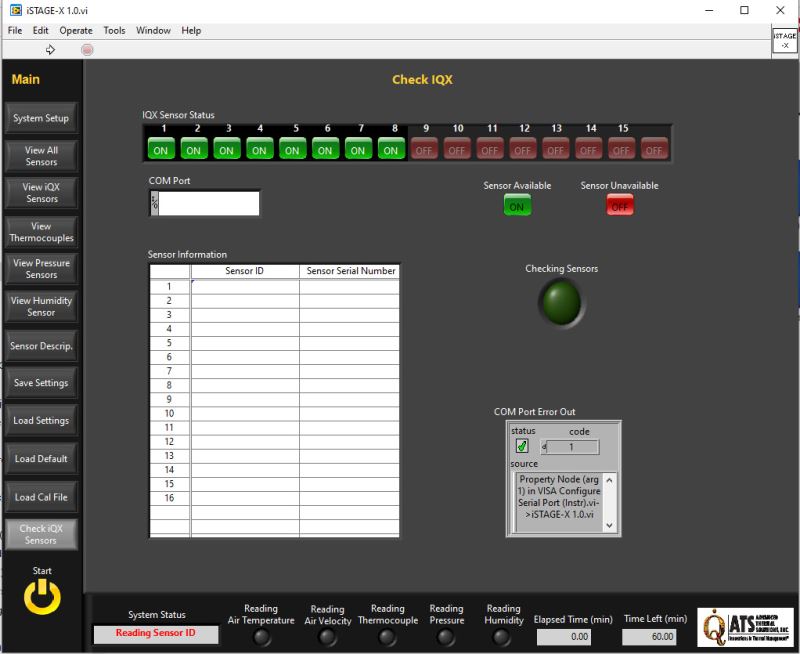Open the Help menu
Image resolution: width=800 pixels, height=654 pixels.
click(191, 31)
